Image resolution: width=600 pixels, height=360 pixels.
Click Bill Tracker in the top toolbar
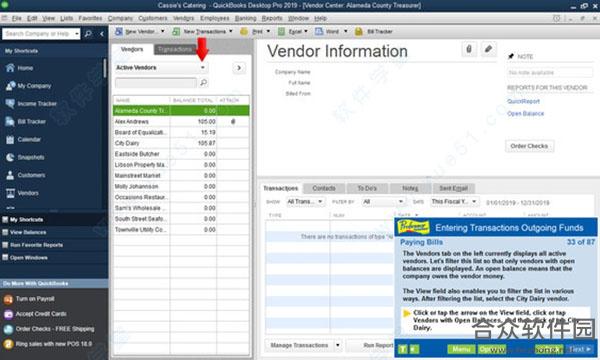[374, 31]
